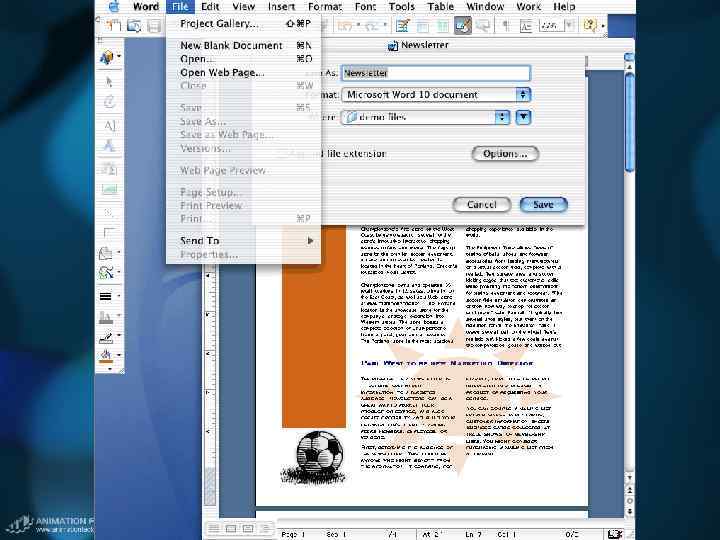720x540 pixels.
Task: Open the Window menu
Action: [x=485, y=6]
